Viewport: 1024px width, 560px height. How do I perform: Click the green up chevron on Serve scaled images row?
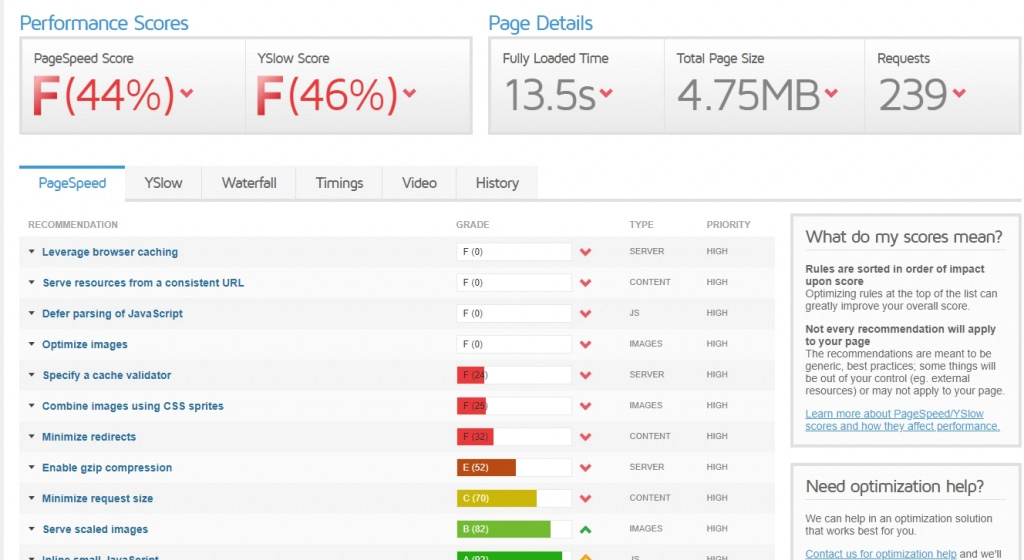(x=585, y=529)
